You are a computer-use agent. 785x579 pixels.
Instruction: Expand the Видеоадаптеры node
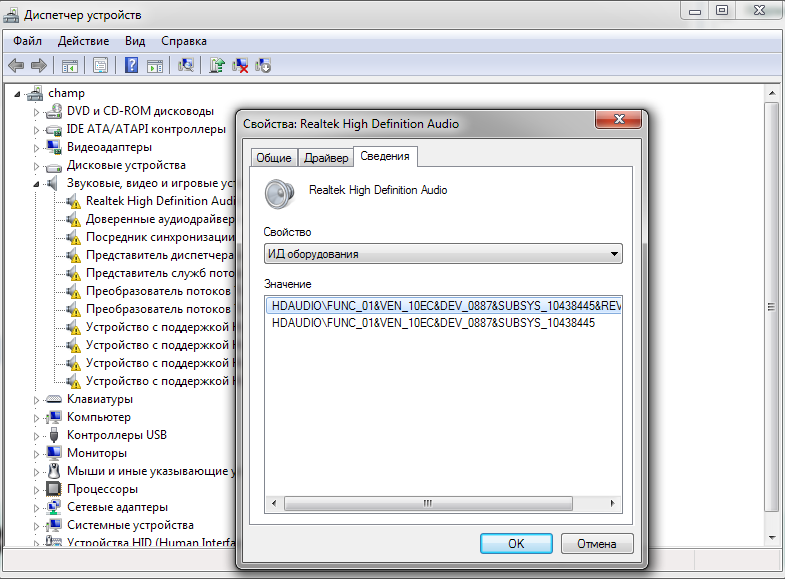tap(36, 148)
